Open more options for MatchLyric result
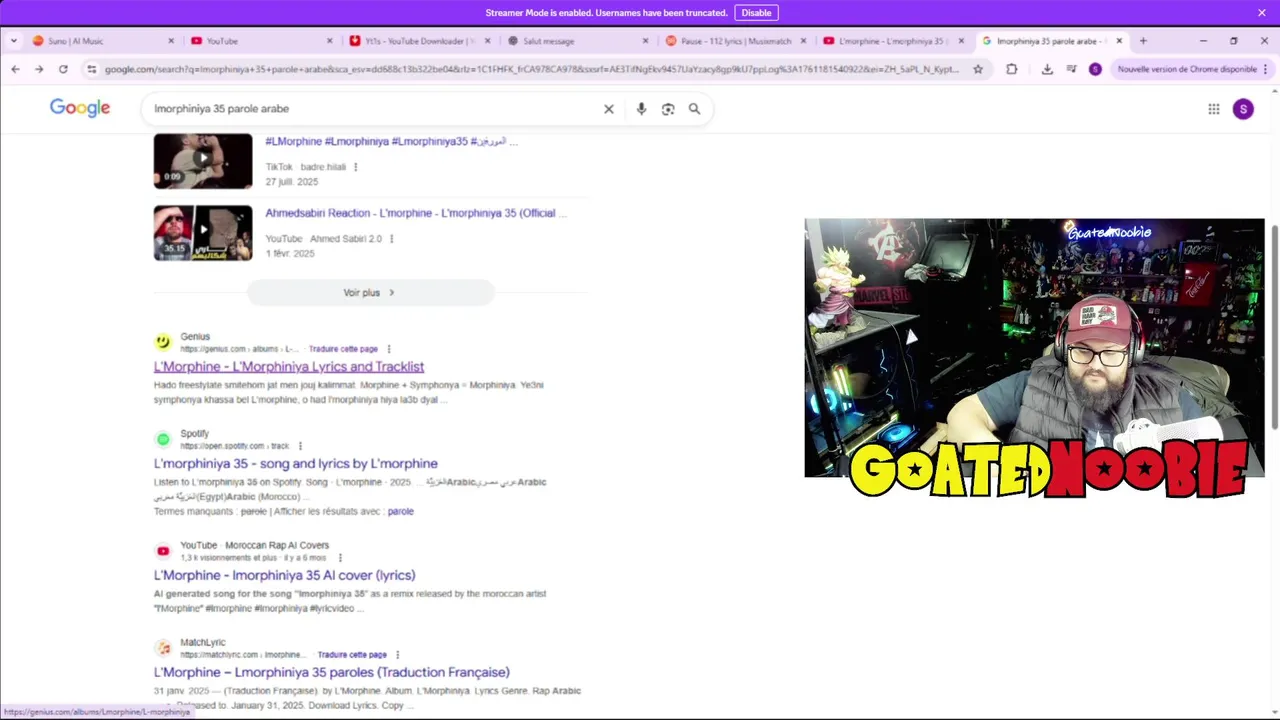The image size is (1280, 720). coord(398,655)
